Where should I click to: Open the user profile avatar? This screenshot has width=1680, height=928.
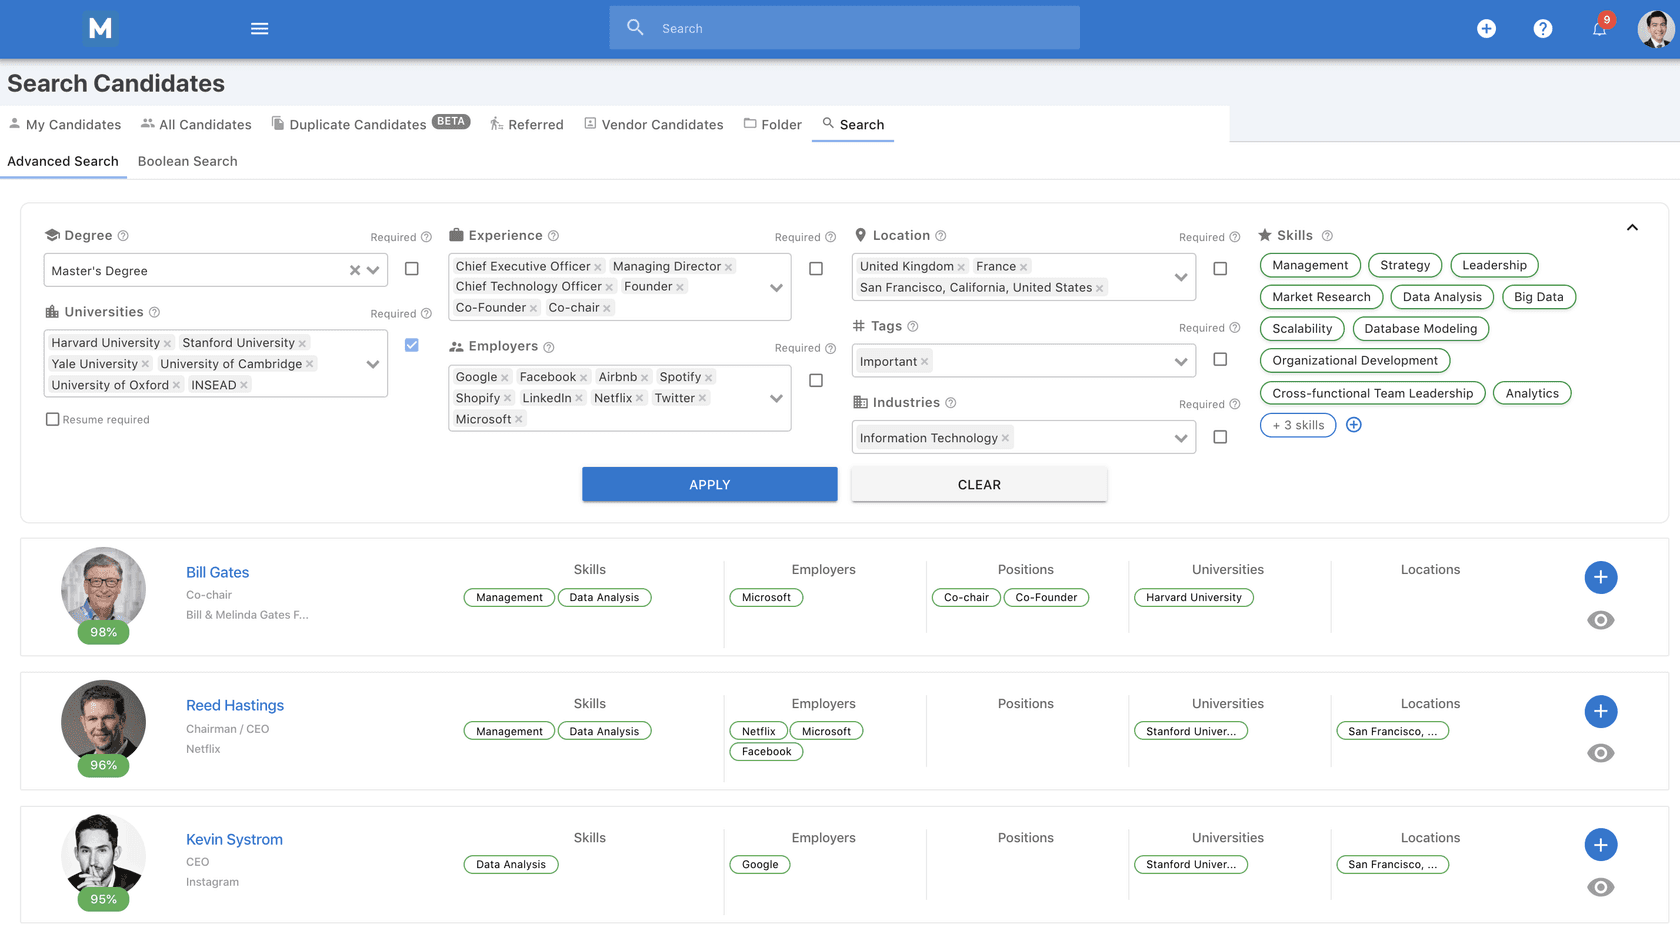pos(1656,29)
